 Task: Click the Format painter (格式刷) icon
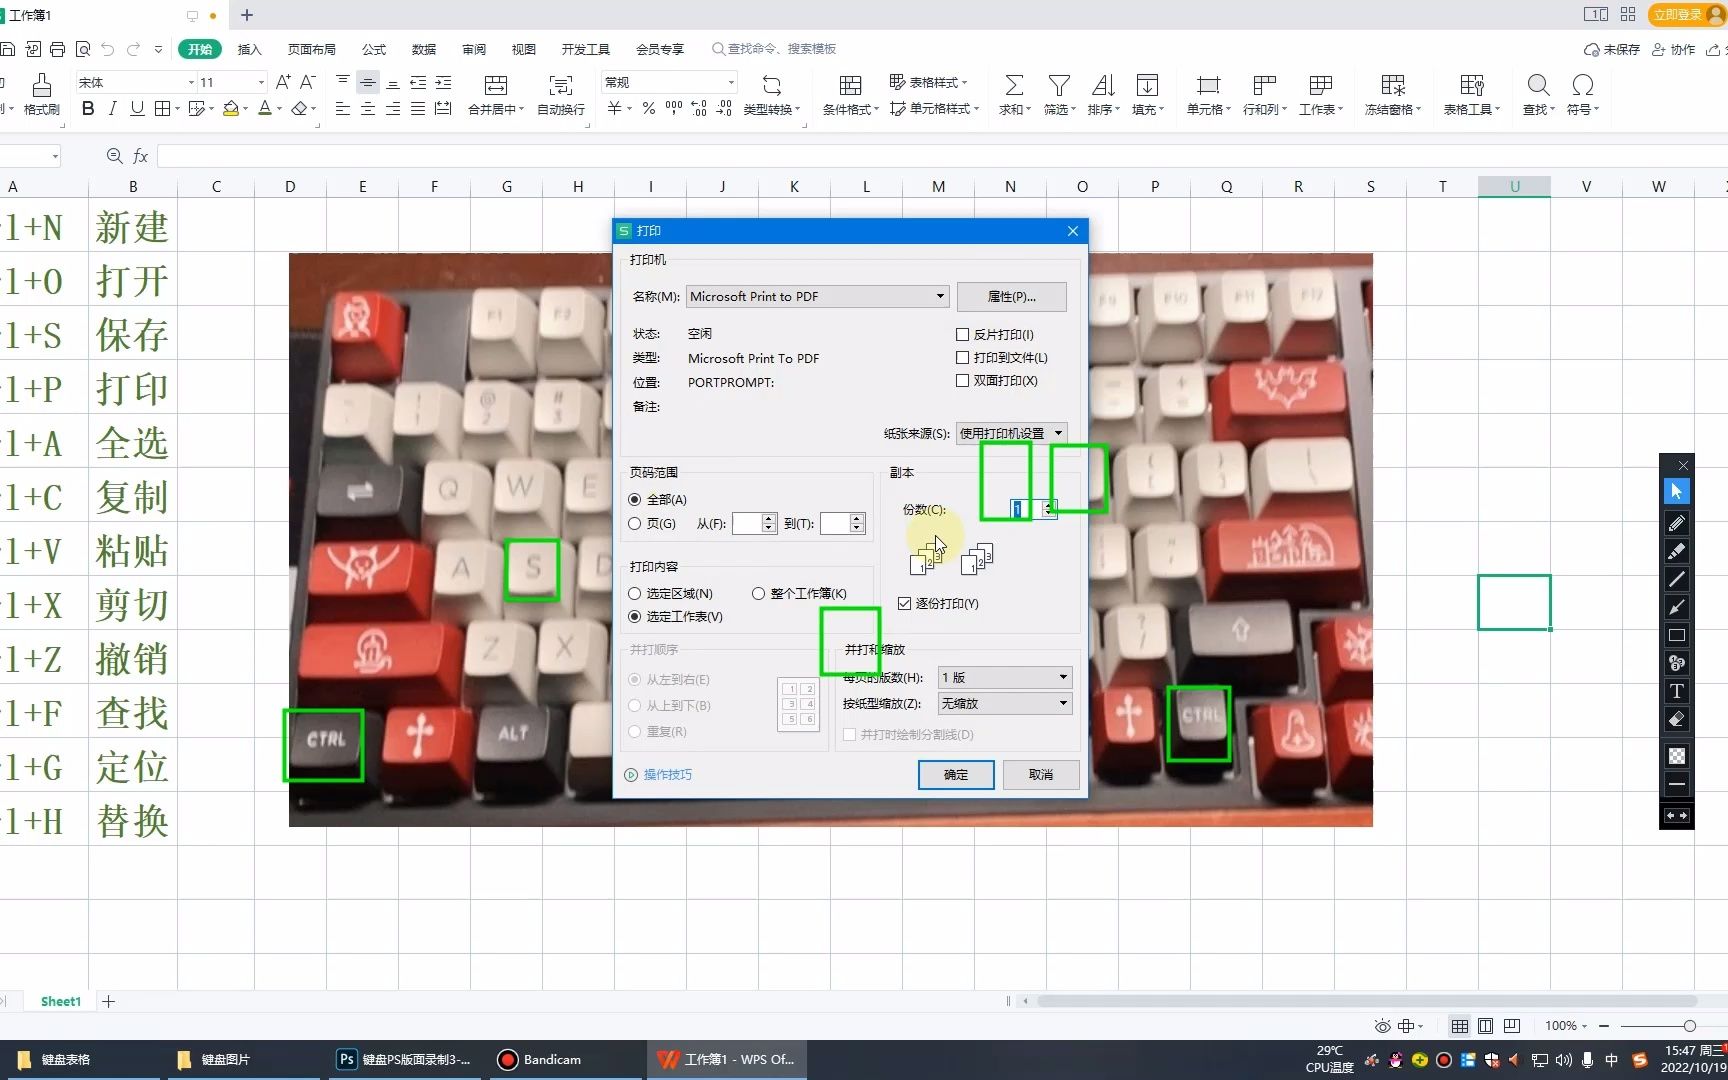[x=41, y=95]
